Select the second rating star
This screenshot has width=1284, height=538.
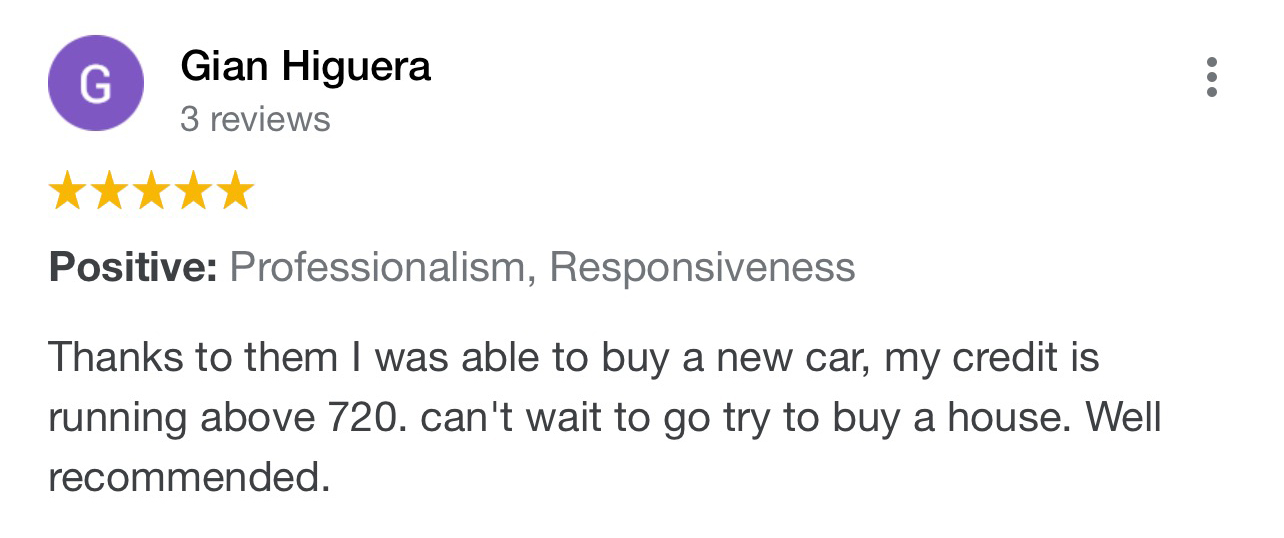tap(109, 191)
